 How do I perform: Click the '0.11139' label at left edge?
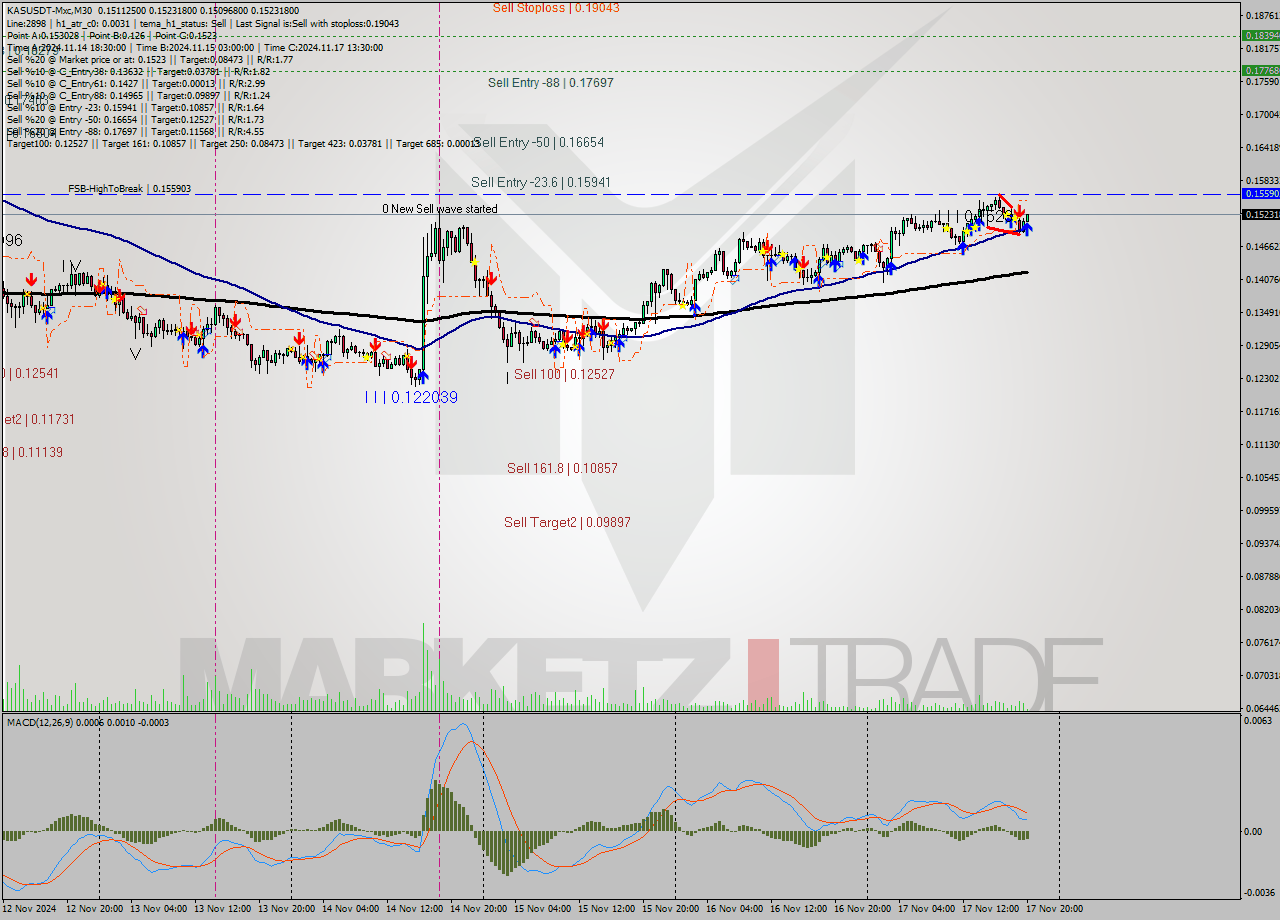coord(32,452)
